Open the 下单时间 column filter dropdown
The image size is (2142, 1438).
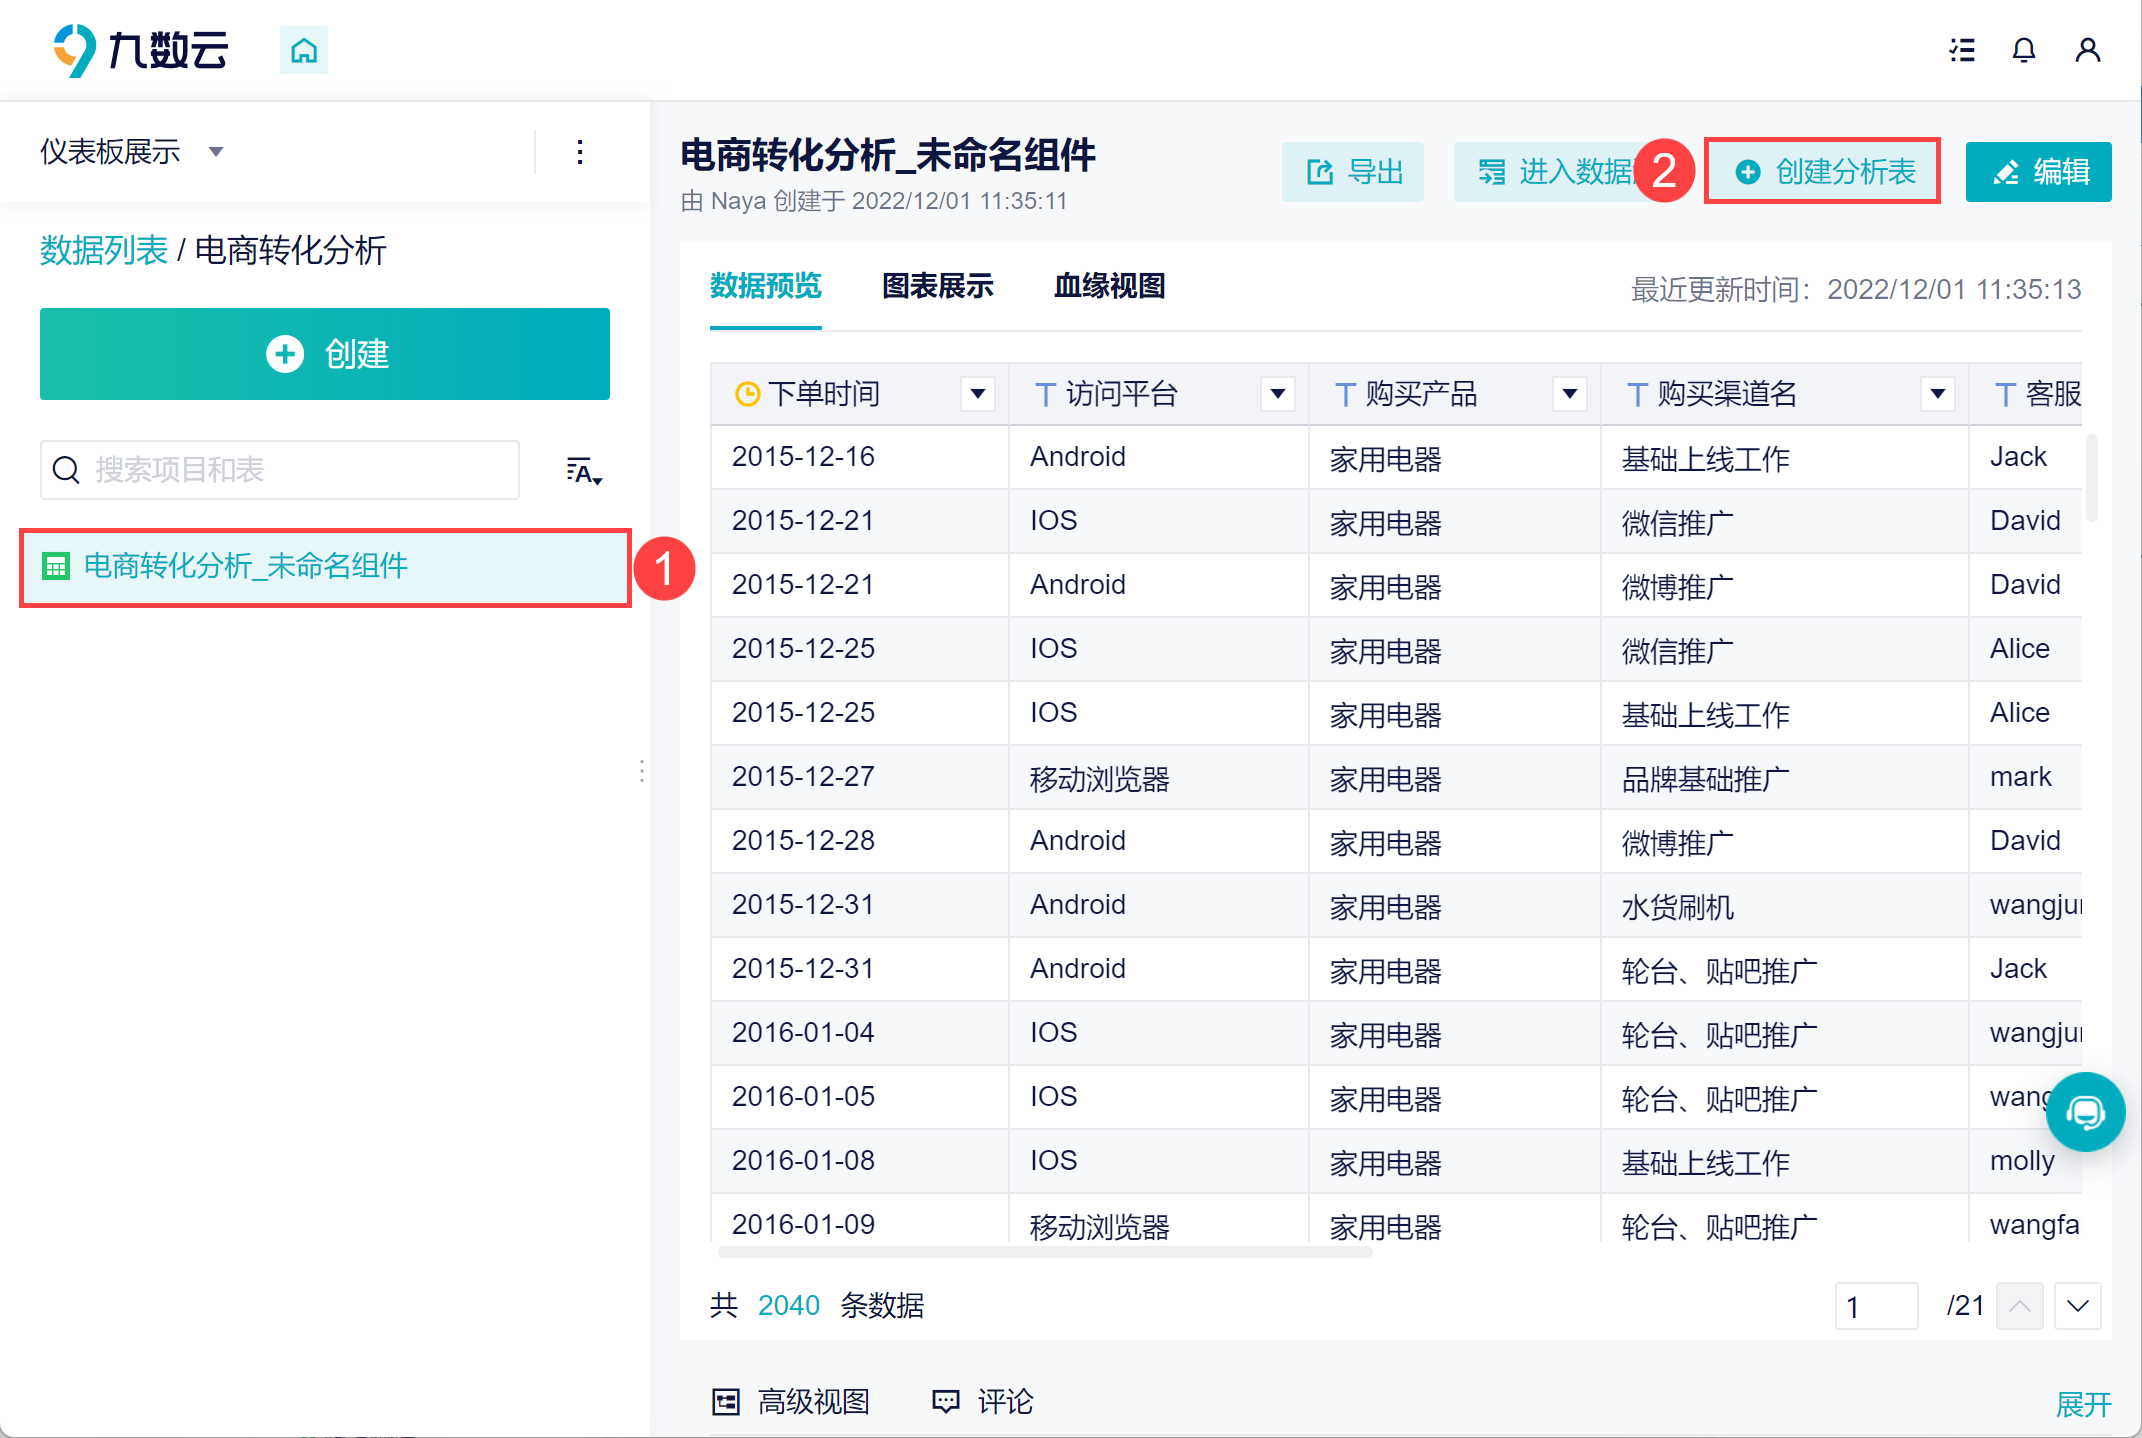pos(978,394)
